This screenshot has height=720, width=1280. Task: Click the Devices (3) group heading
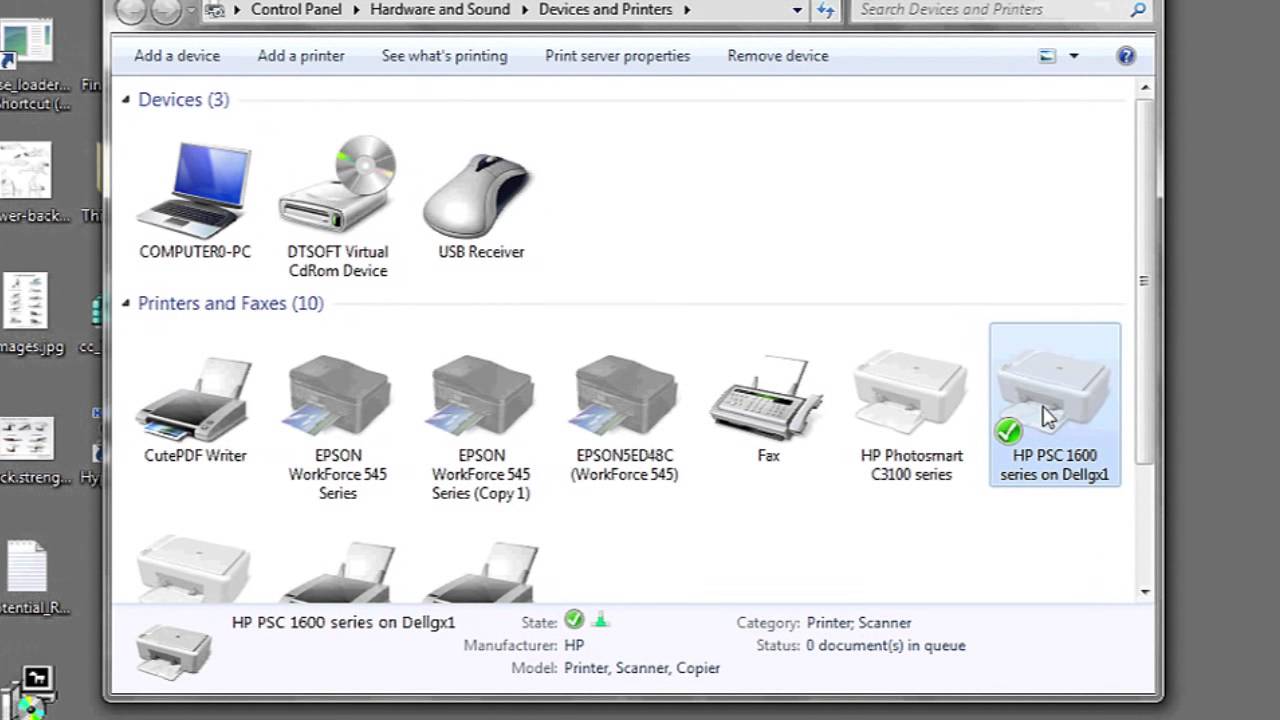tap(183, 99)
